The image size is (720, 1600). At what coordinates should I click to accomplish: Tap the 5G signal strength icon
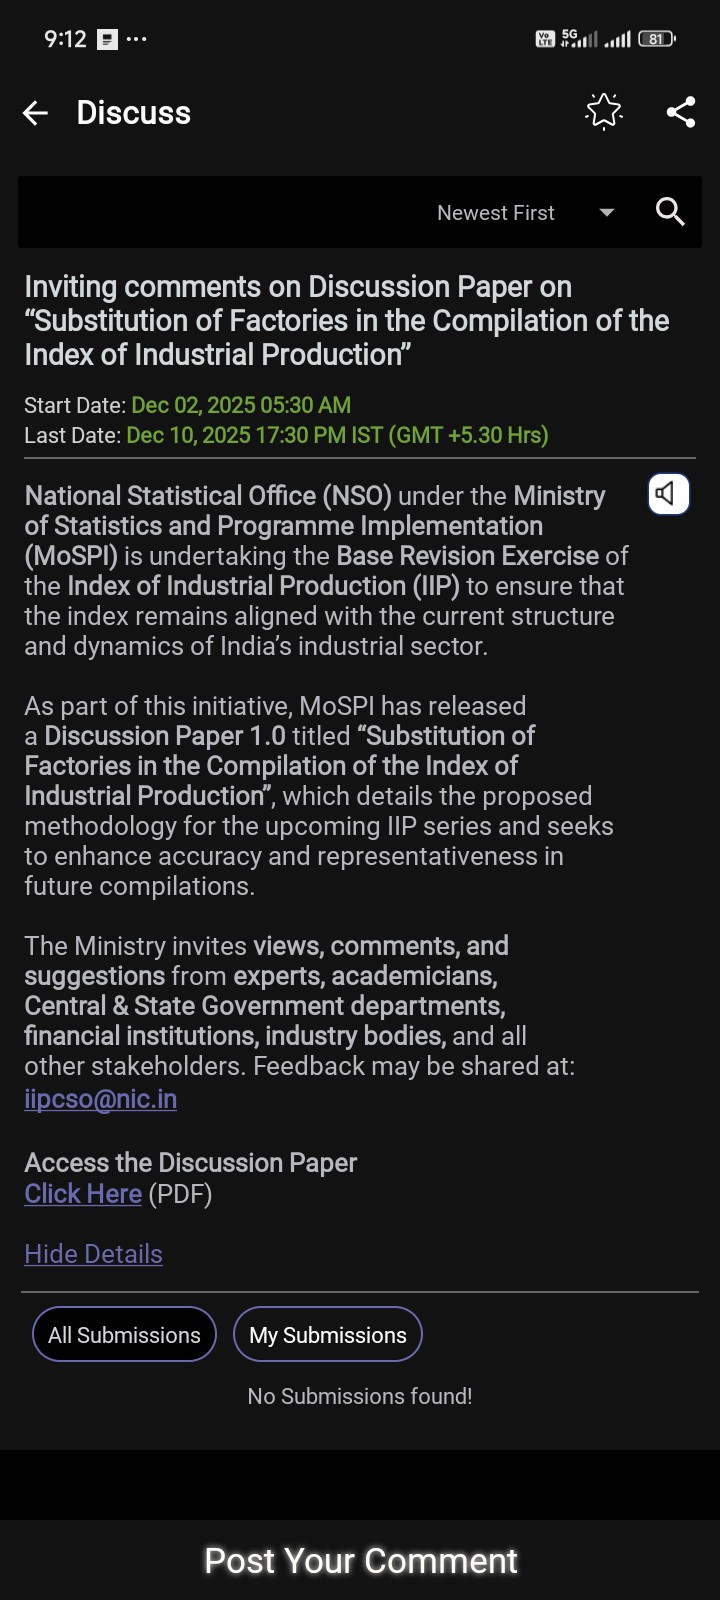coord(579,39)
